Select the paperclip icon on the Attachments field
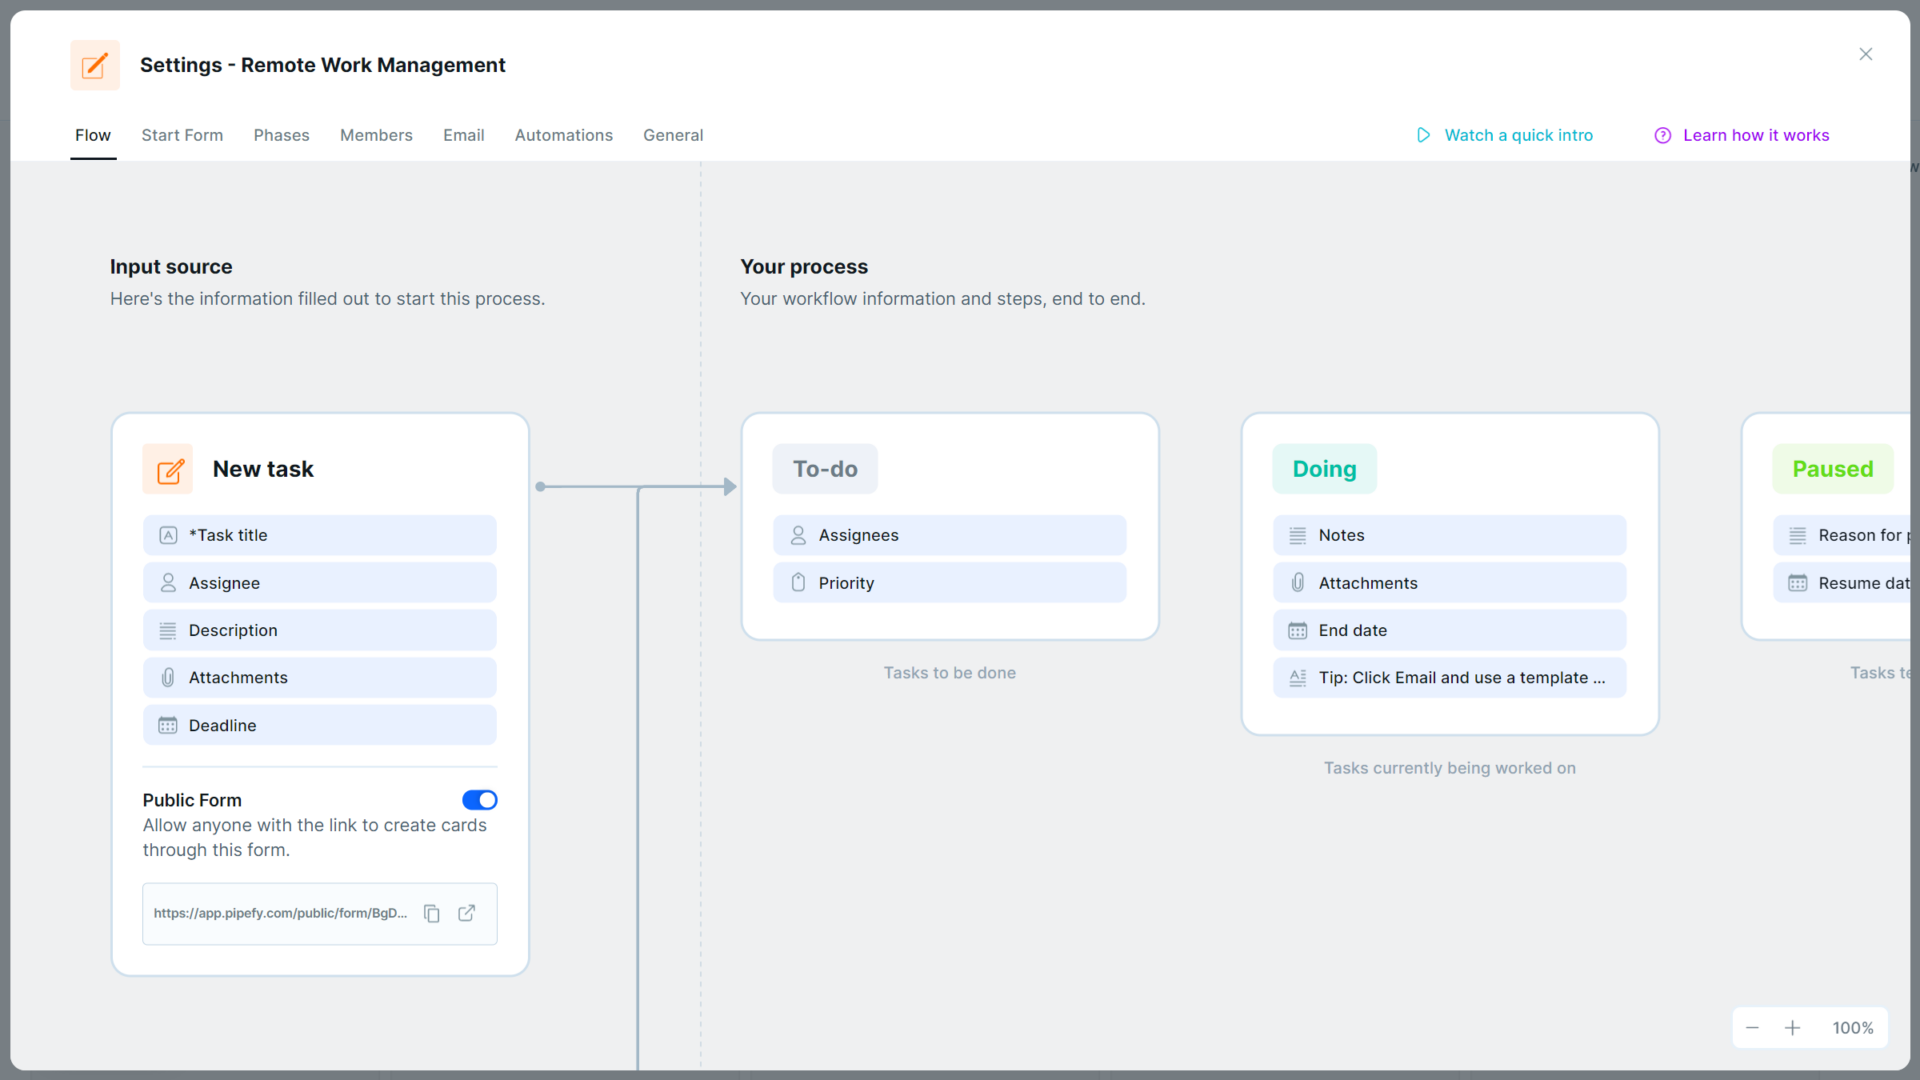Viewport: 1920px width, 1080px height. pyautogui.click(x=167, y=677)
